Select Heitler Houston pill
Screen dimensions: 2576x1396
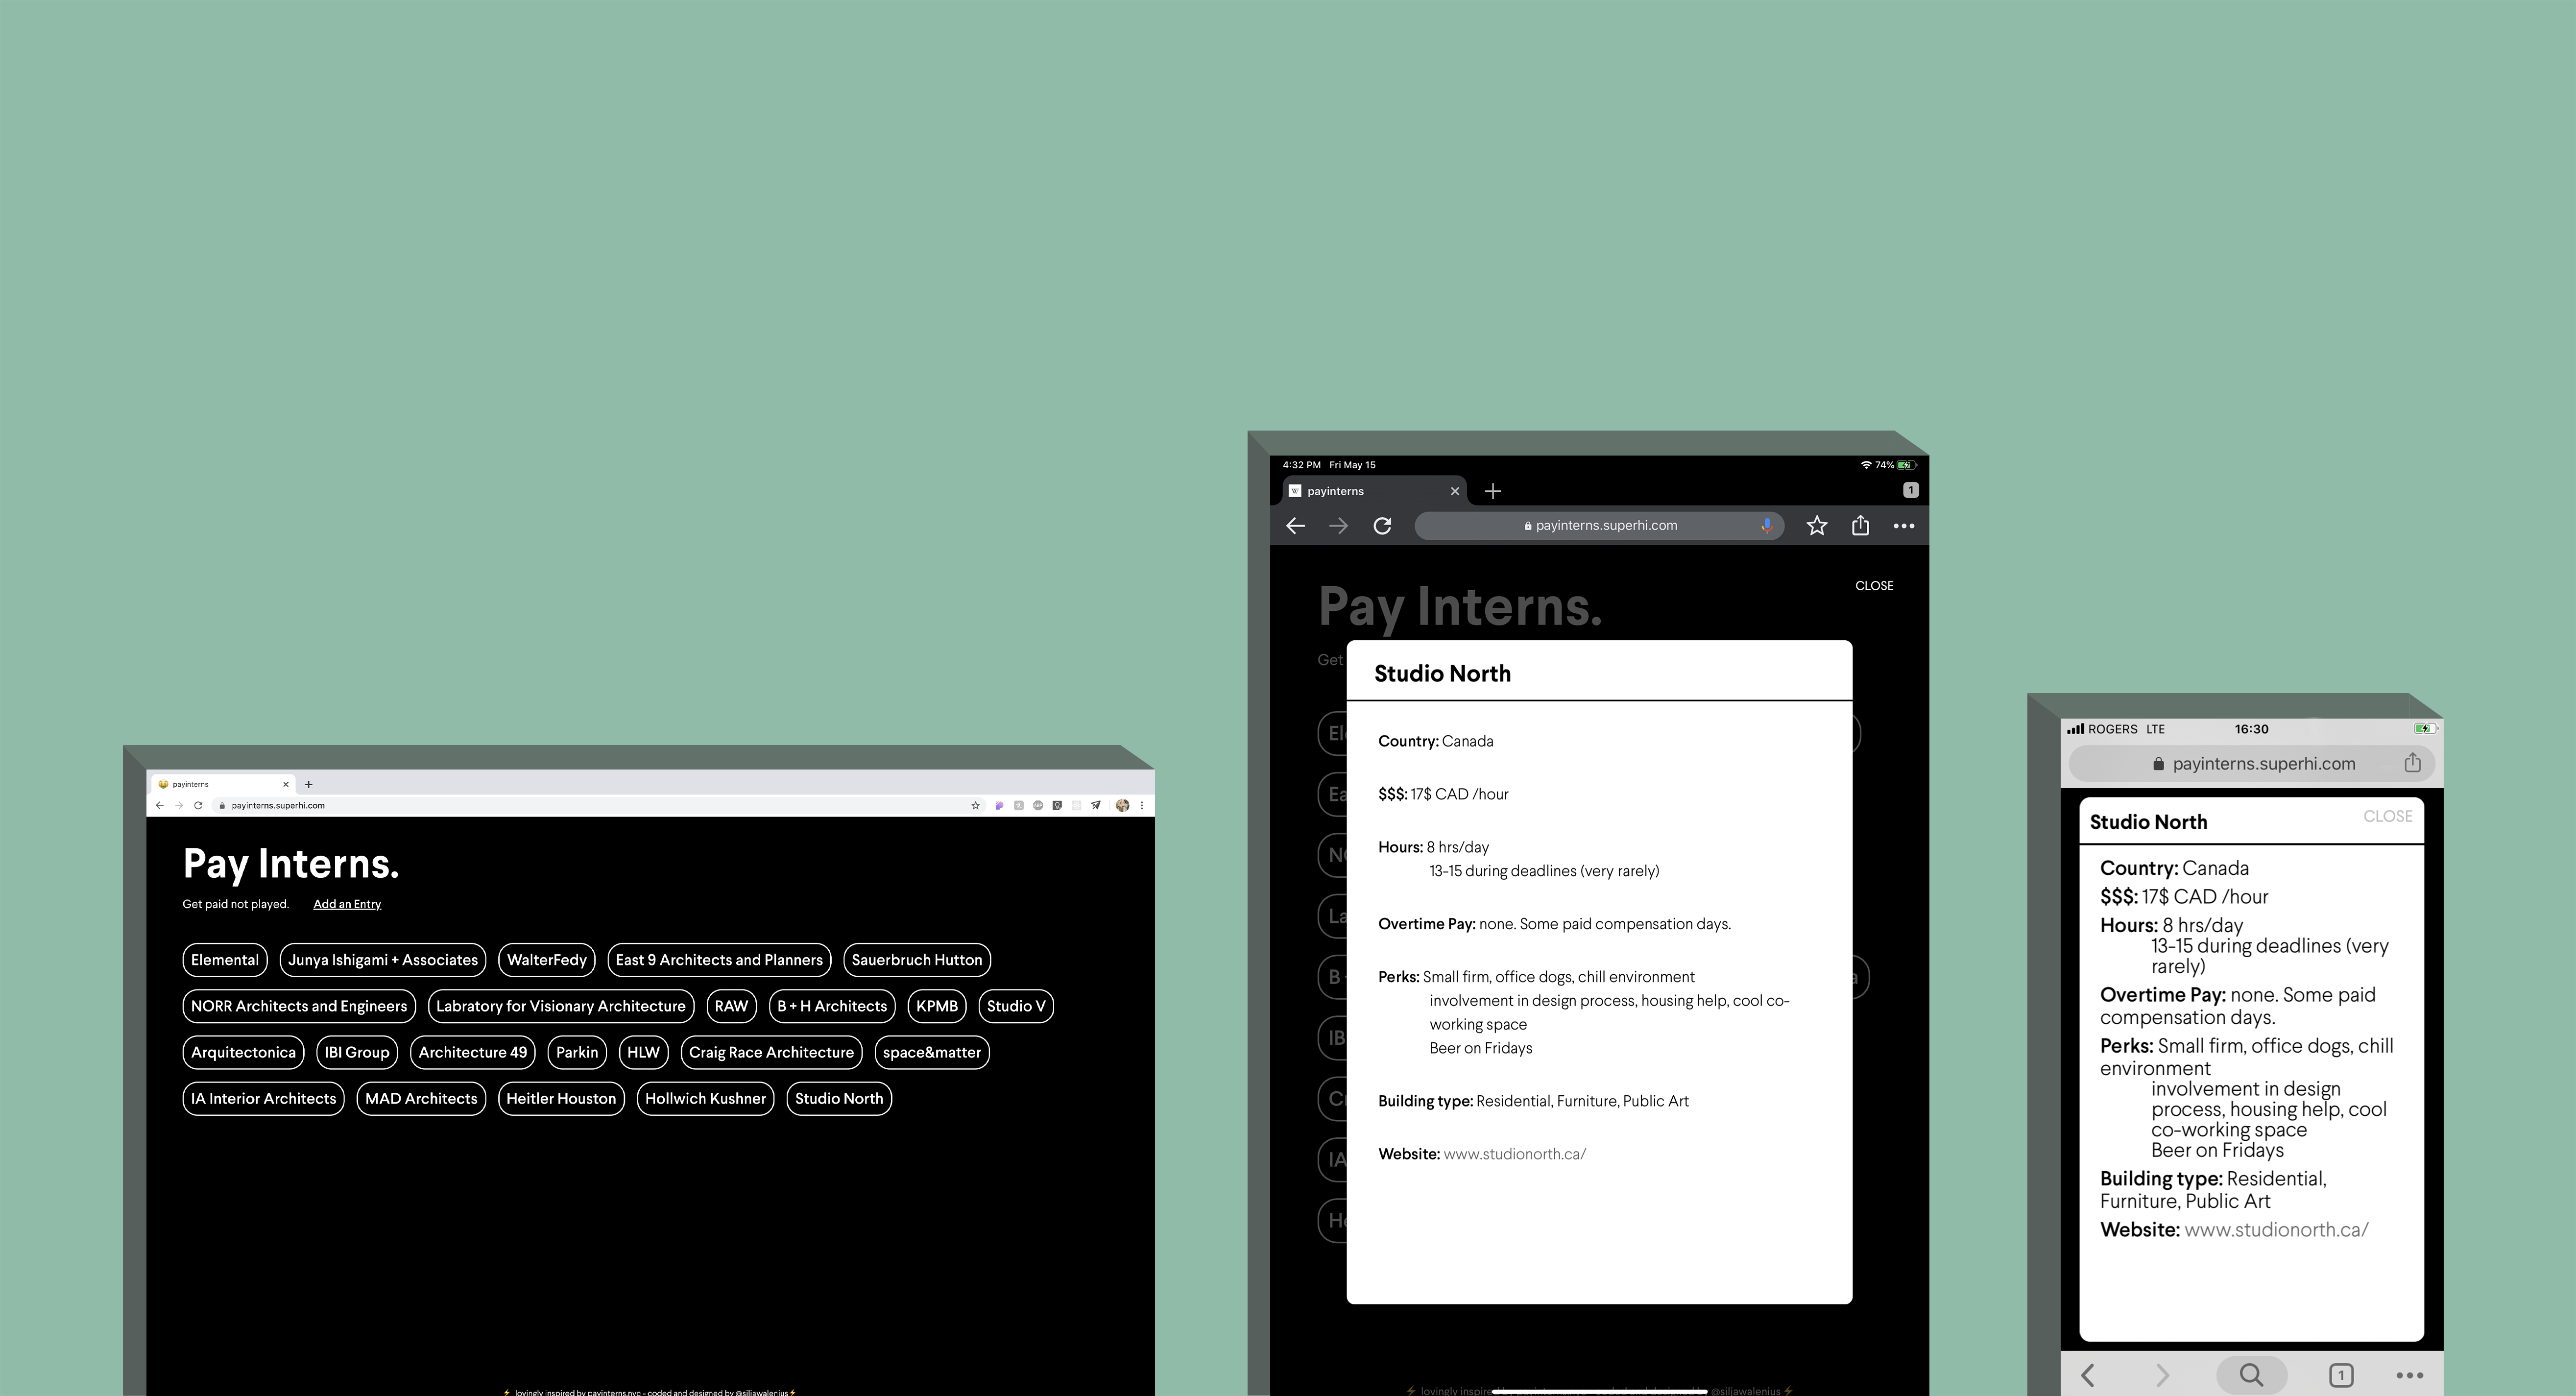pos(561,1098)
